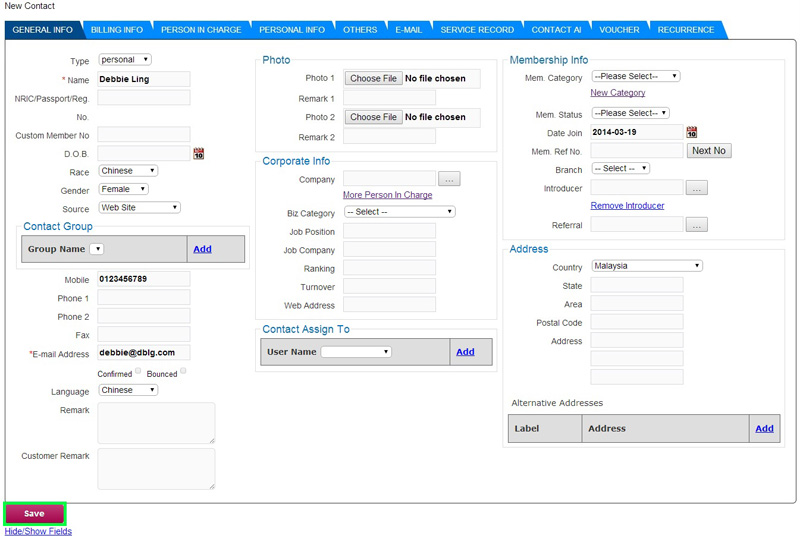The height and width of the screenshot is (548, 800).
Task: Open the Date Join calendar picker icon
Action: point(691,132)
